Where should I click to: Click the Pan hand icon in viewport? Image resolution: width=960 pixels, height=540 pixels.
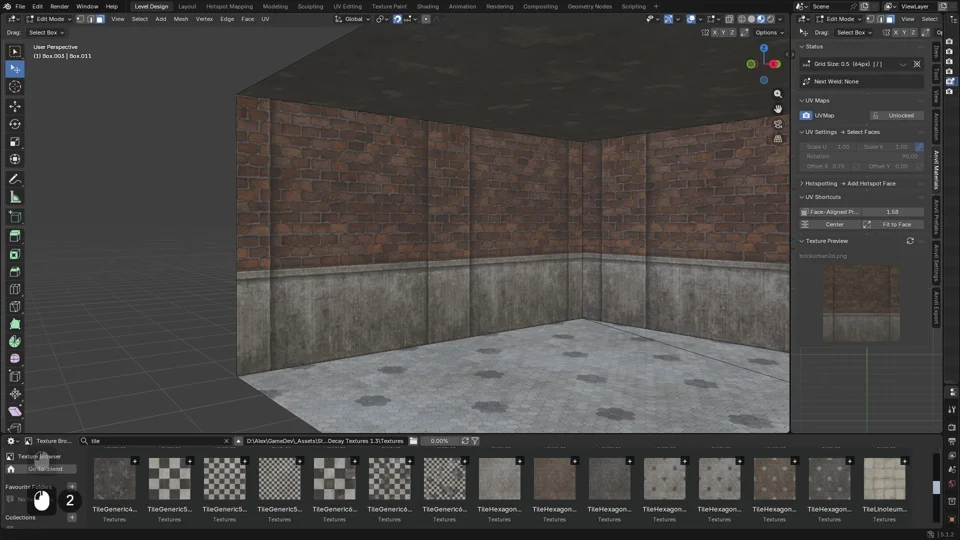[x=778, y=109]
